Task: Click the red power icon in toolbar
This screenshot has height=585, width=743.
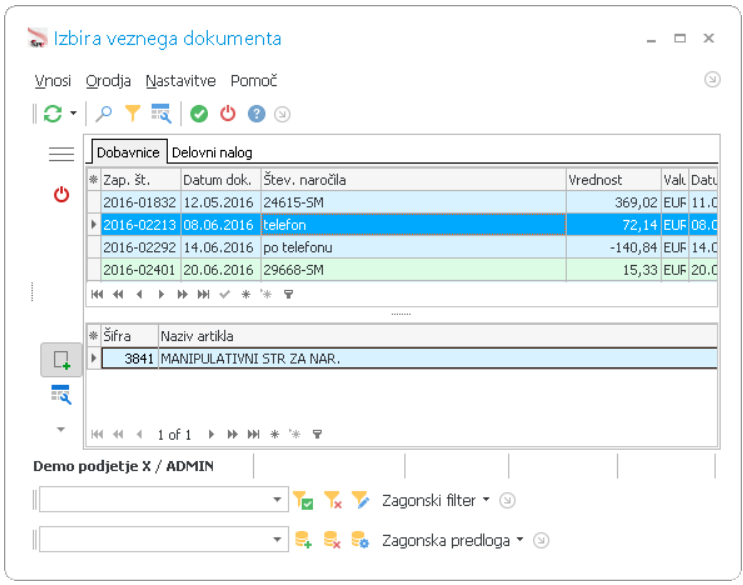Action: (228, 114)
